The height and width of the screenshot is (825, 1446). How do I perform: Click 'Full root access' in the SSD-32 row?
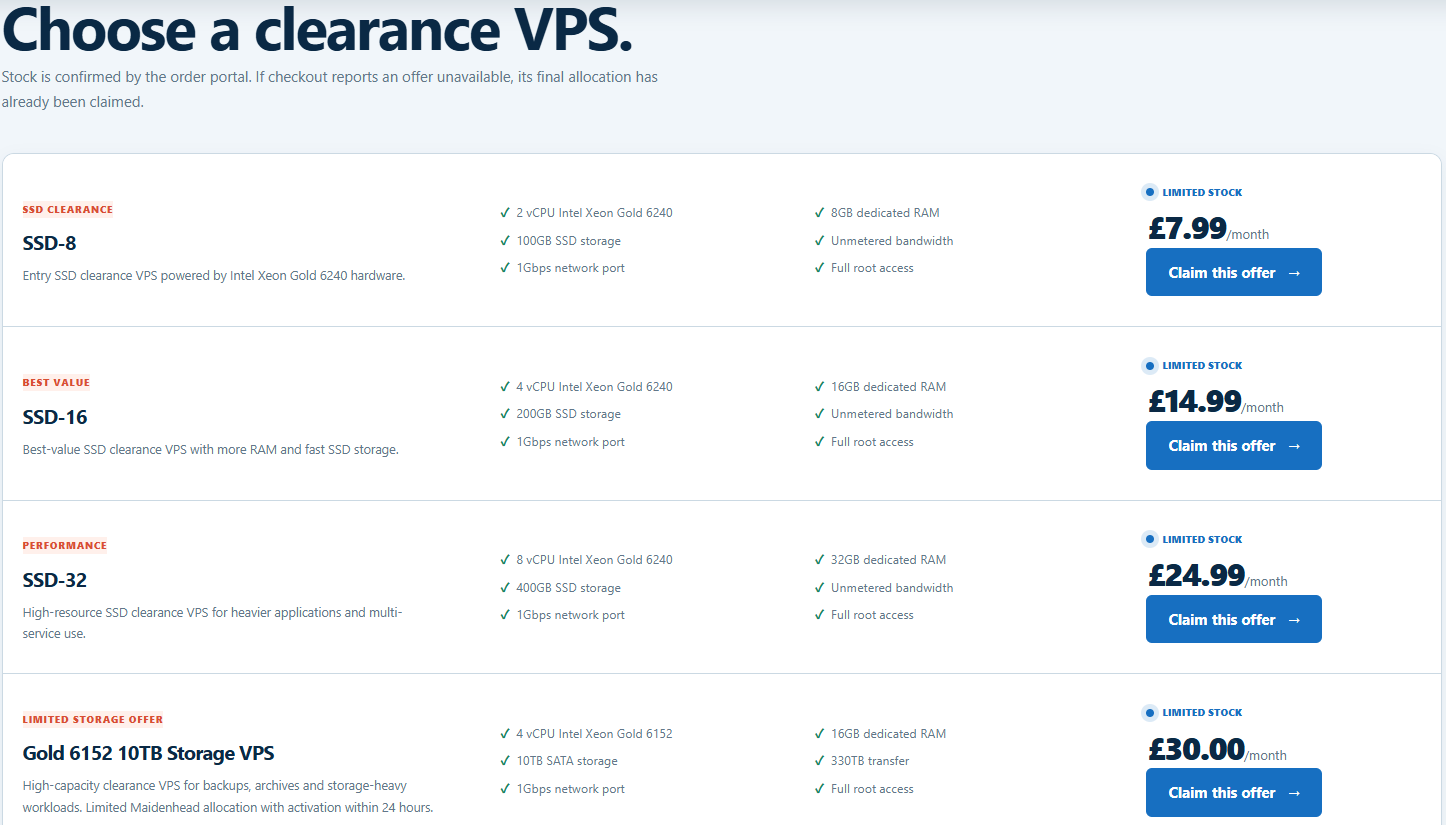click(872, 615)
